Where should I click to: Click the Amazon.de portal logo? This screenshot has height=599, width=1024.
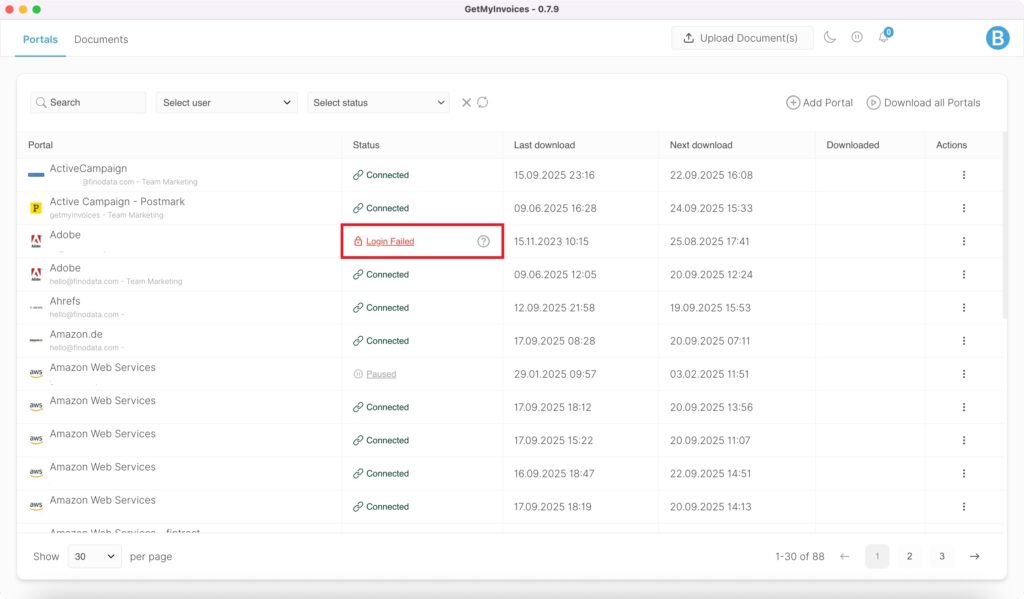(x=36, y=341)
